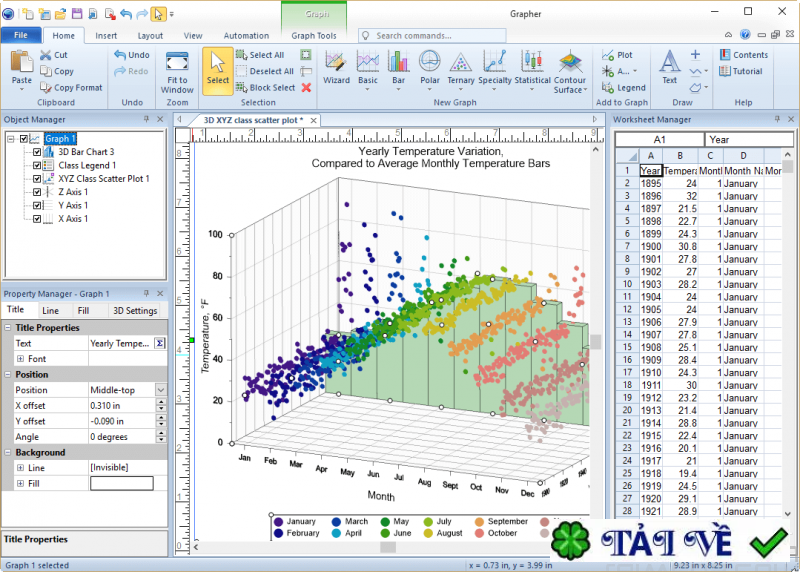Click the X offset spinner arrows
The image size is (800, 572).
pyautogui.click(x=161, y=406)
